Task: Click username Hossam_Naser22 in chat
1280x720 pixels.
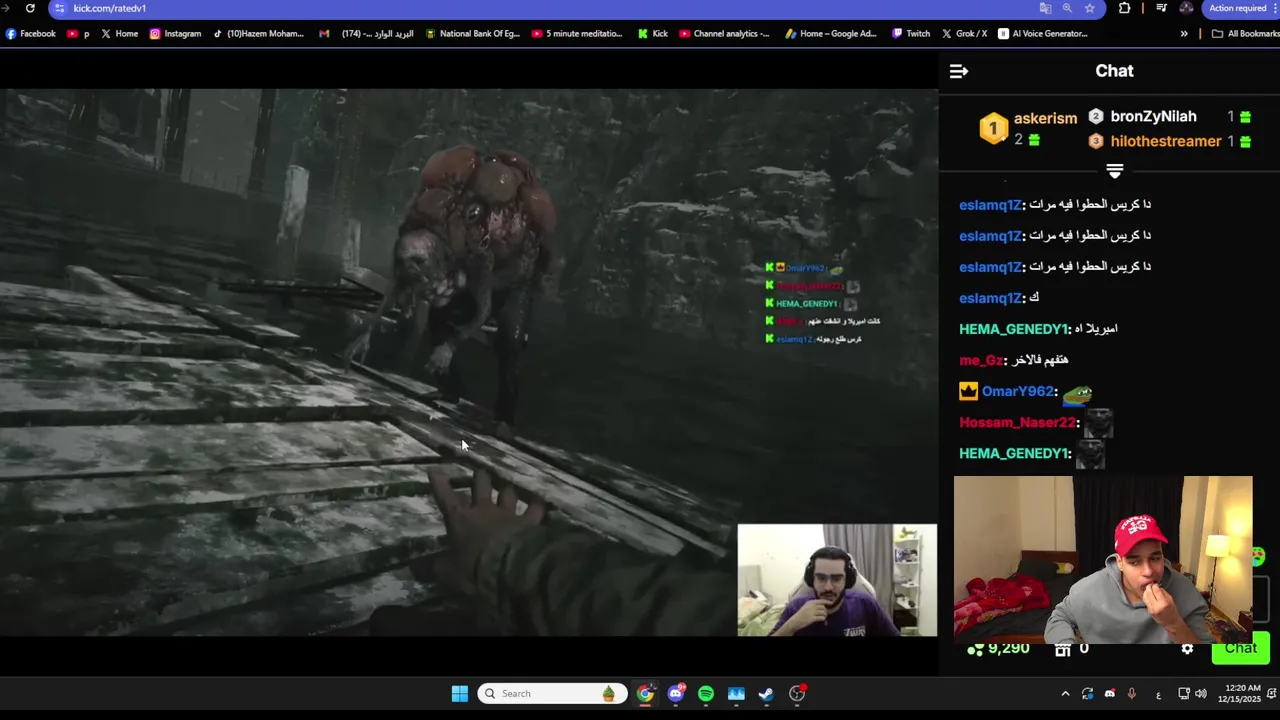Action: coord(1017,422)
